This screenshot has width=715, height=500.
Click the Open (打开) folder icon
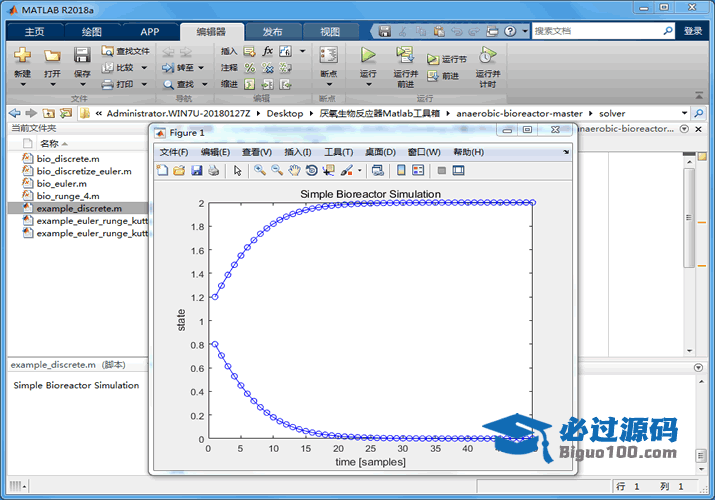52,56
